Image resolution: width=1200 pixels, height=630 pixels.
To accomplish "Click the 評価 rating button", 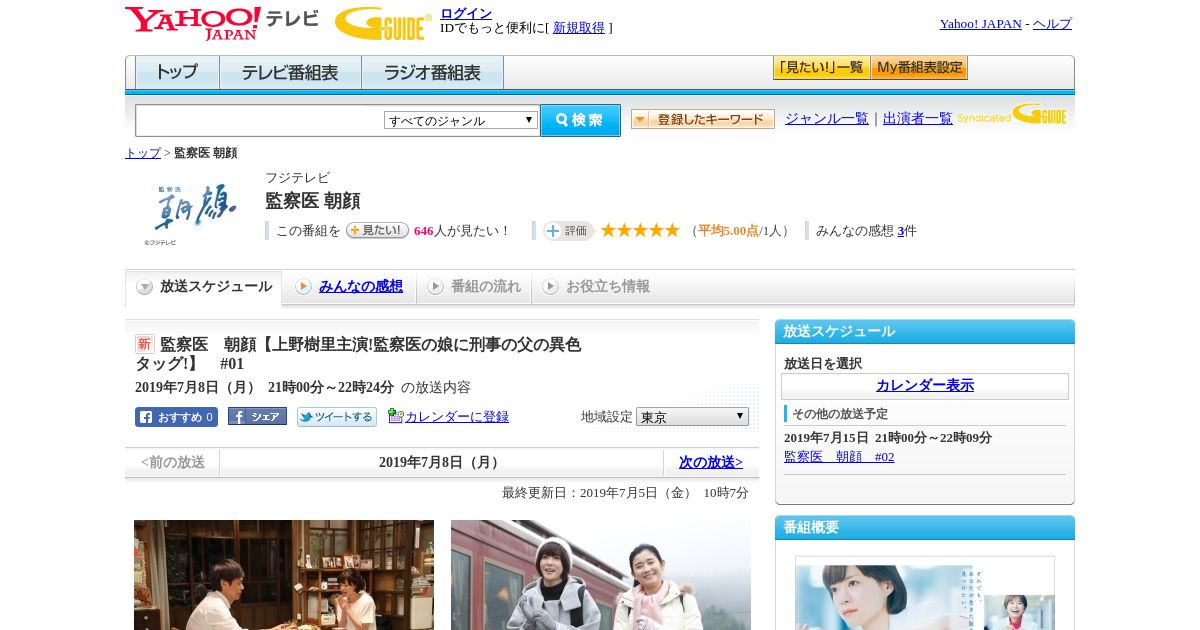I will 568,231.
